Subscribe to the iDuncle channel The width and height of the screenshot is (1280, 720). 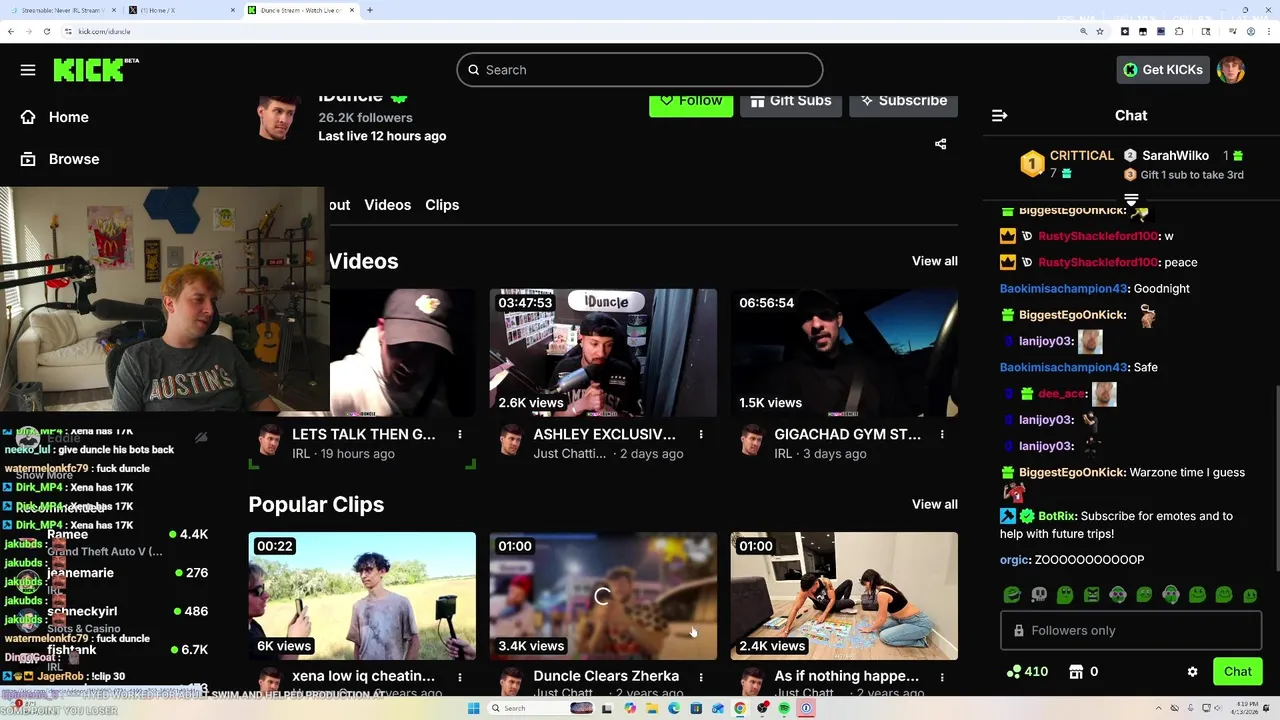coord(903,102)
